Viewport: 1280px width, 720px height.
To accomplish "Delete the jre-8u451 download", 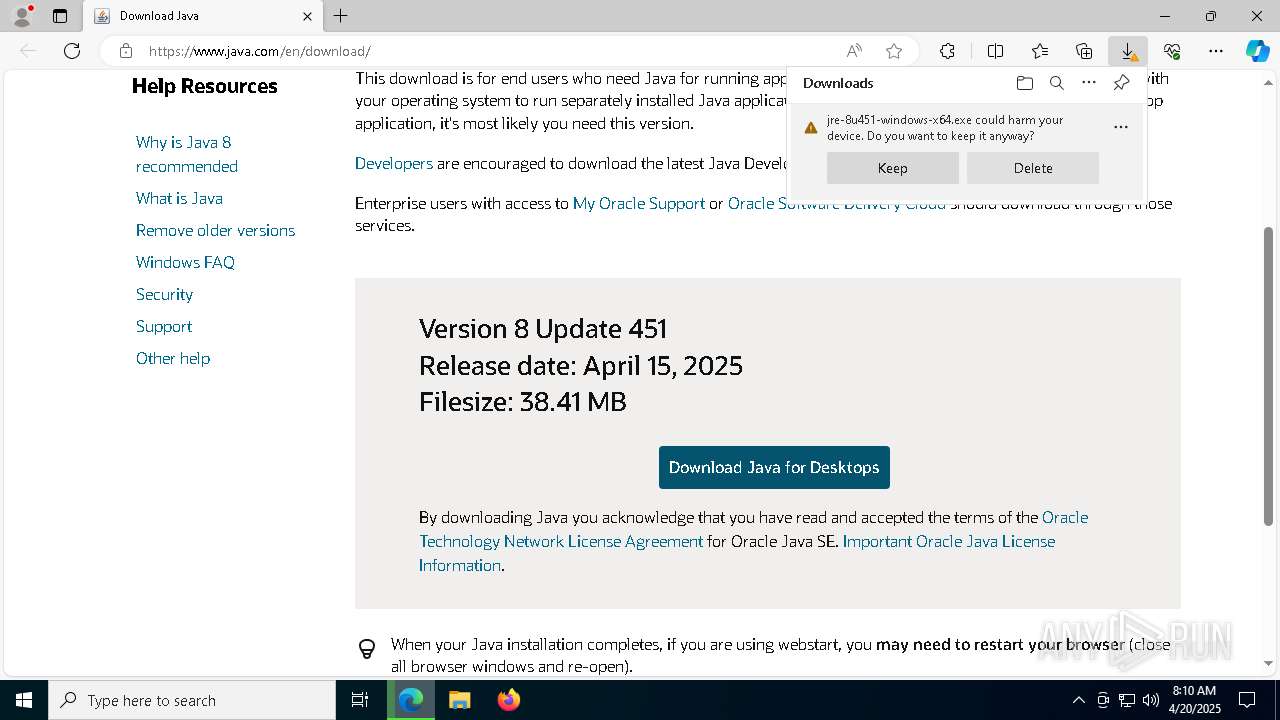I will point(1033,168).
